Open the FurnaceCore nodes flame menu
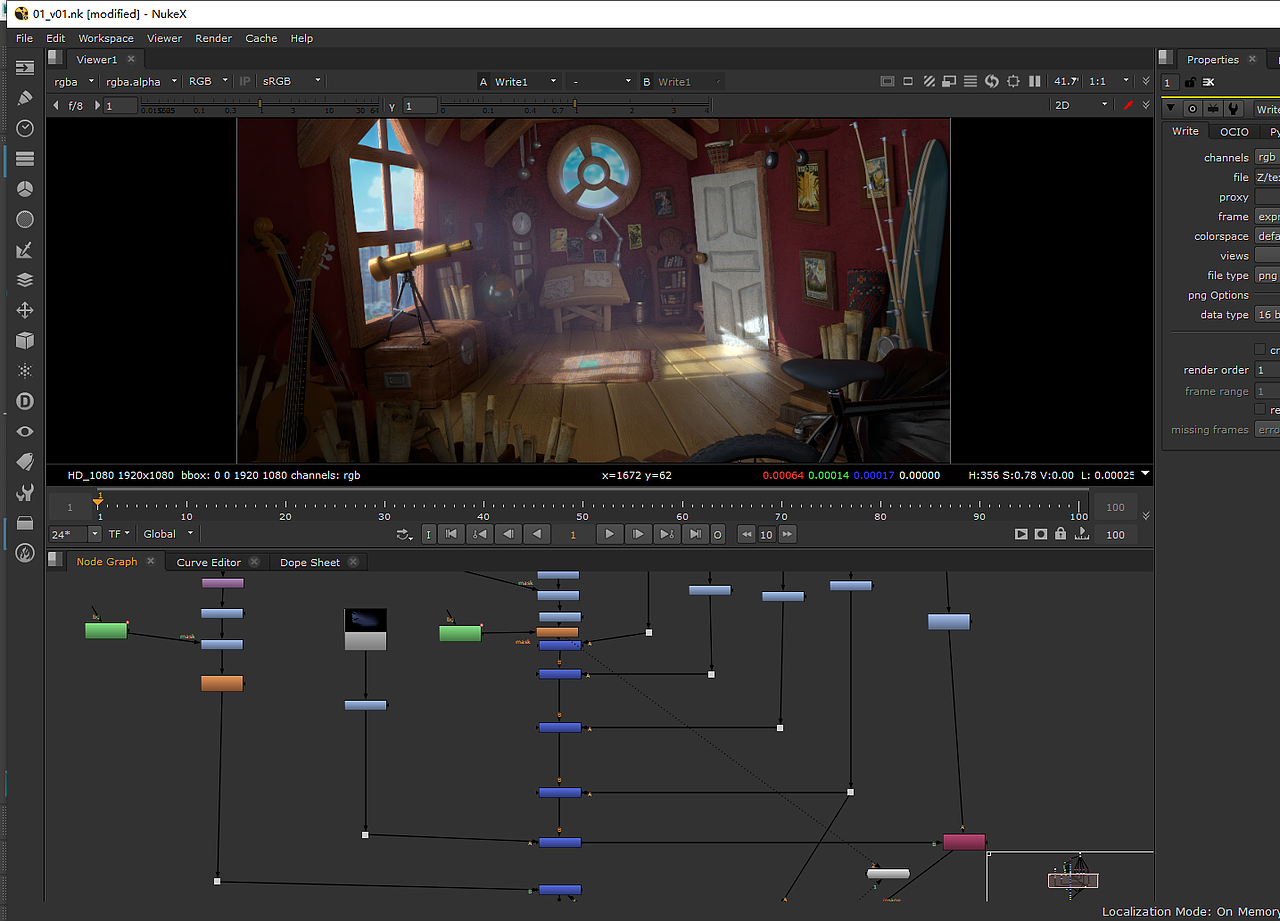This screenshot has width=1280, height=921. 25,553
